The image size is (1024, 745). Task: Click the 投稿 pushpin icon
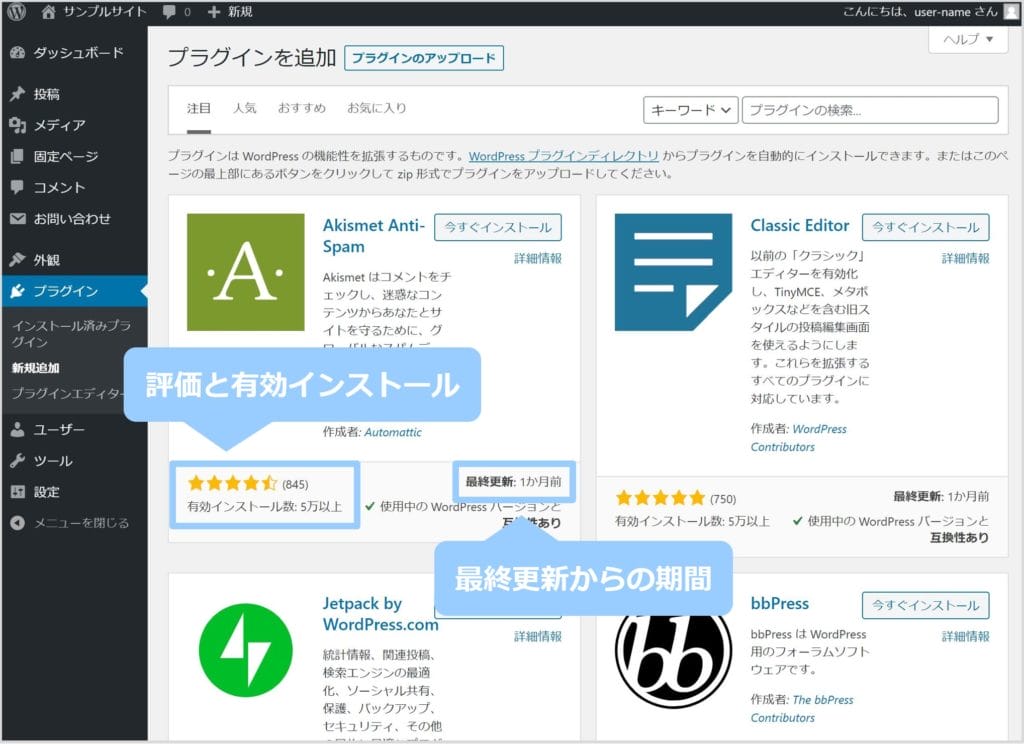point(18,94)
